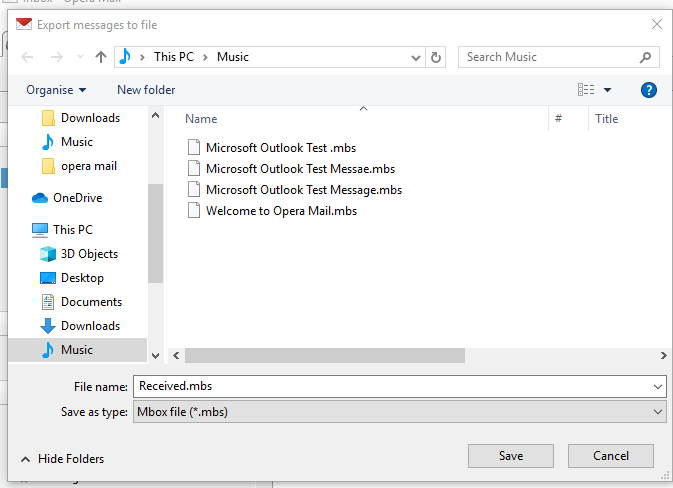Open Documents in the sidebar
The width and height of the screenshot is (673, 488).
(82, 302)
